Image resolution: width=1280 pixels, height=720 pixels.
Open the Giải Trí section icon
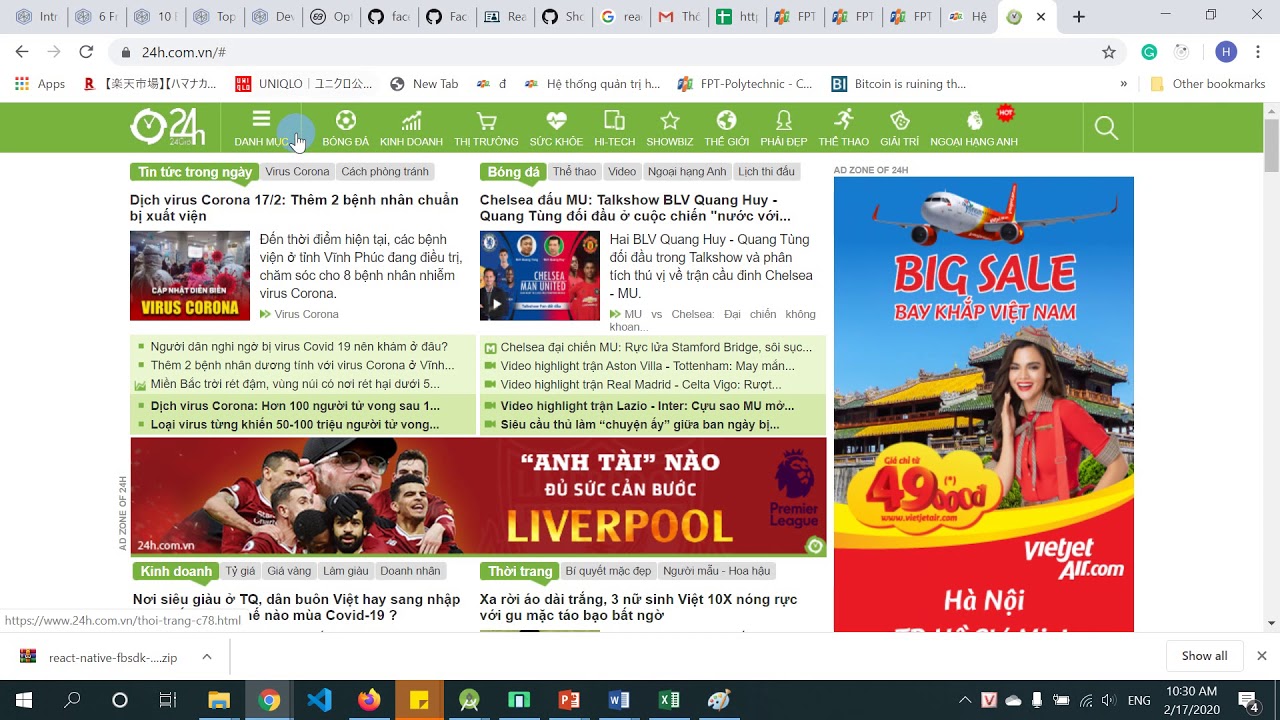coord(899,128)
